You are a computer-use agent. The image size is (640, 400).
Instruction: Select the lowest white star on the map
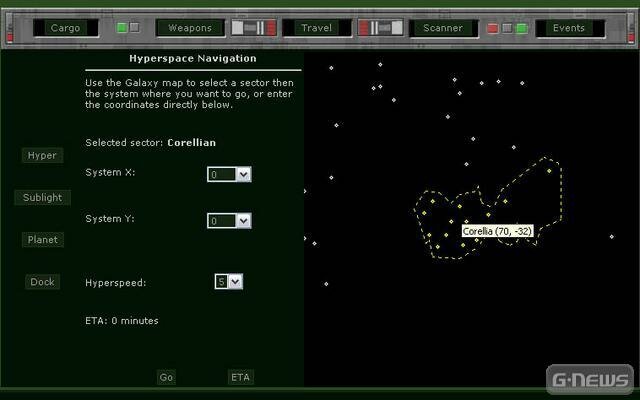[x=326, y=284]
